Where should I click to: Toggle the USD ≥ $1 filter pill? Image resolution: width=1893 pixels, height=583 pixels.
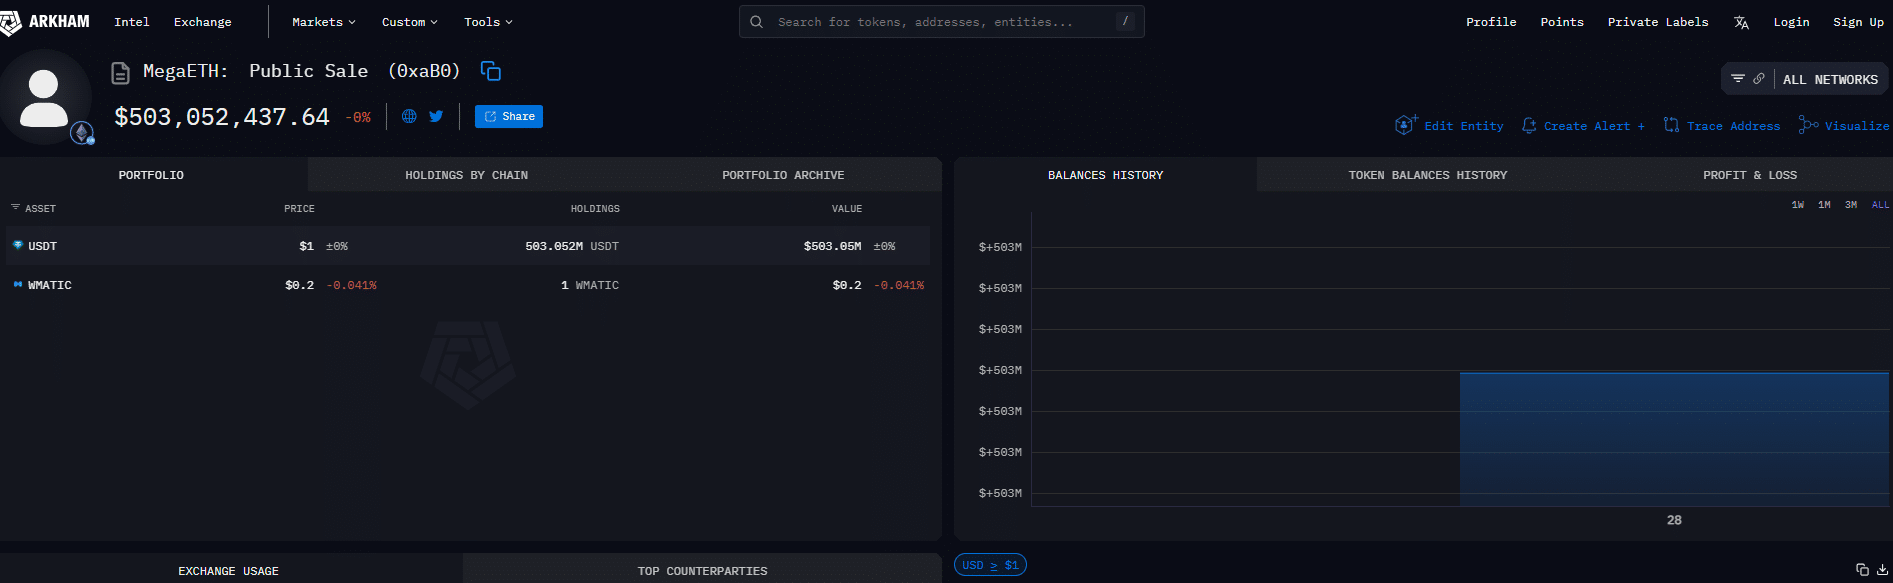[990, 565]
